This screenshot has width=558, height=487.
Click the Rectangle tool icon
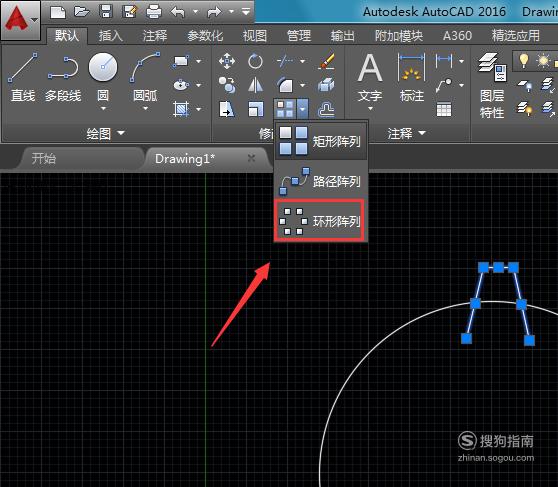(x=181, y=61)
